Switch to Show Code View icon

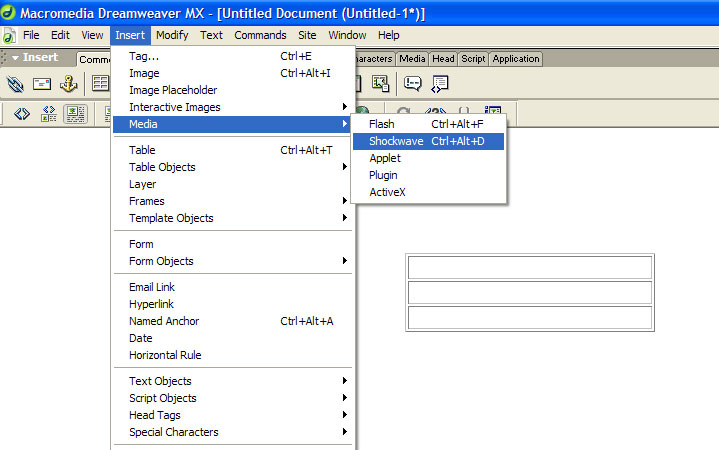22,114
